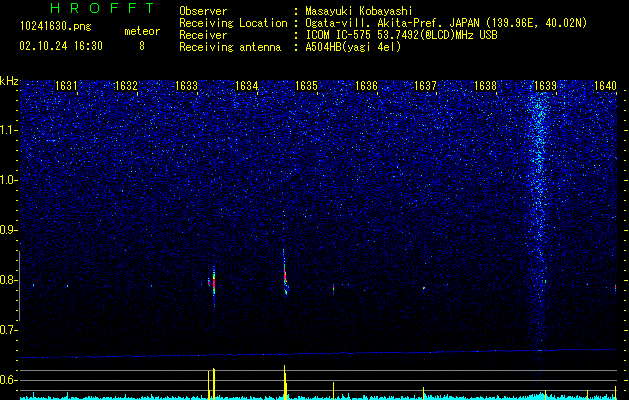Click the antenna text A504HB(yagi 4el)
629x400 pixels.
point(353,47)
